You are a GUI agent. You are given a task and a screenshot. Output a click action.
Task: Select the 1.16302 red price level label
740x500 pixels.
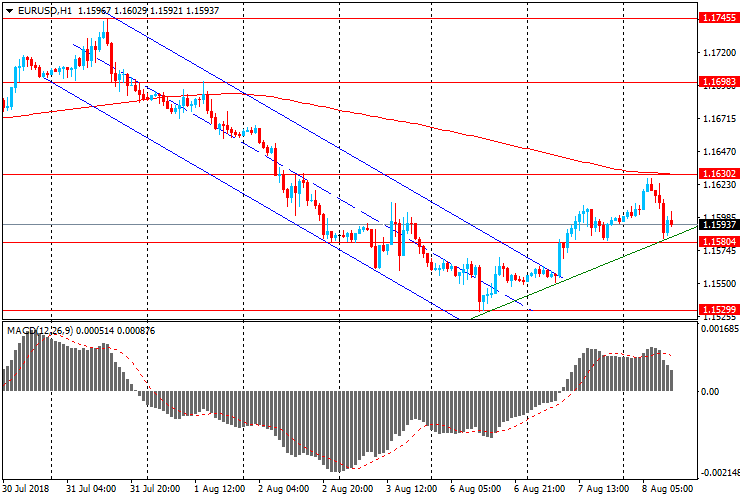click(x=719, y=174)
